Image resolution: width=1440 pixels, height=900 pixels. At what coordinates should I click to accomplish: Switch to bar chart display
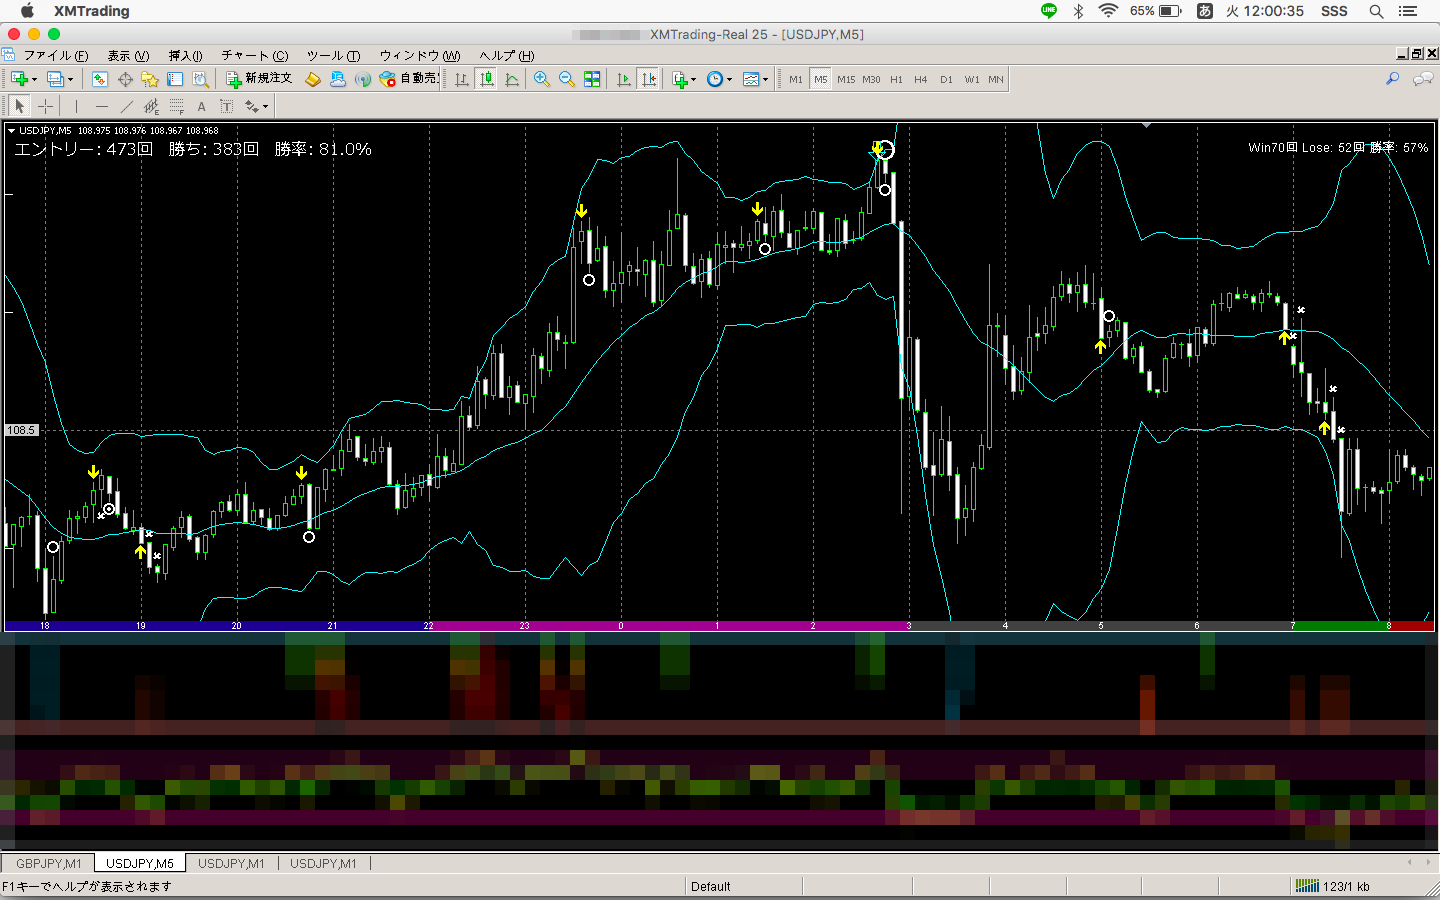click(462, 79)
